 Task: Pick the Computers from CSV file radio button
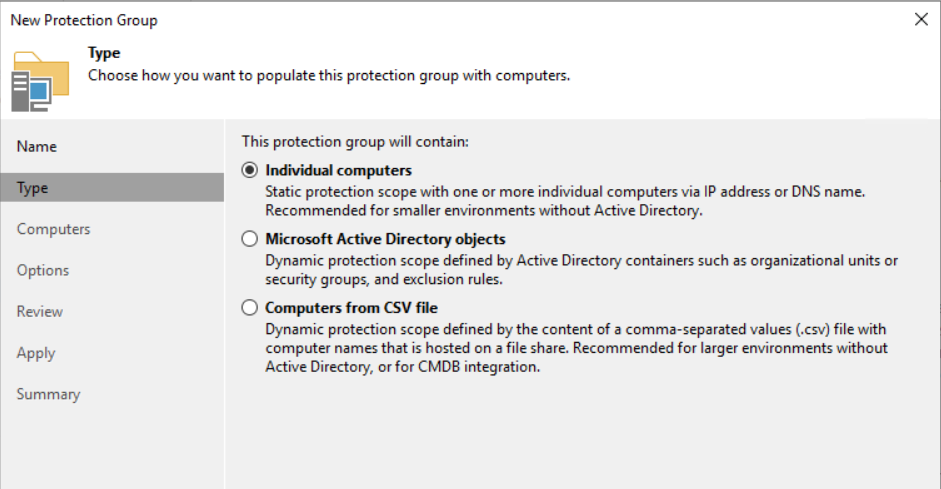pos(250,308)
